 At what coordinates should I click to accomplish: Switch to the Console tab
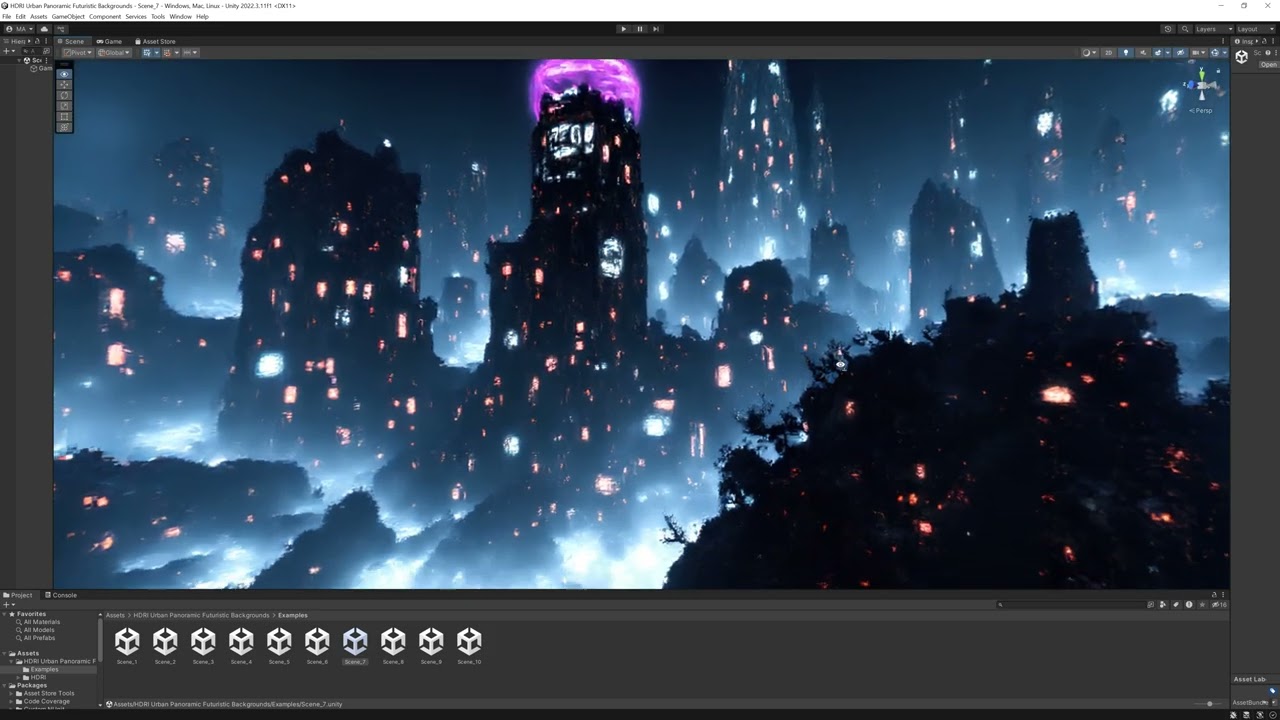[x=60, y=595]
